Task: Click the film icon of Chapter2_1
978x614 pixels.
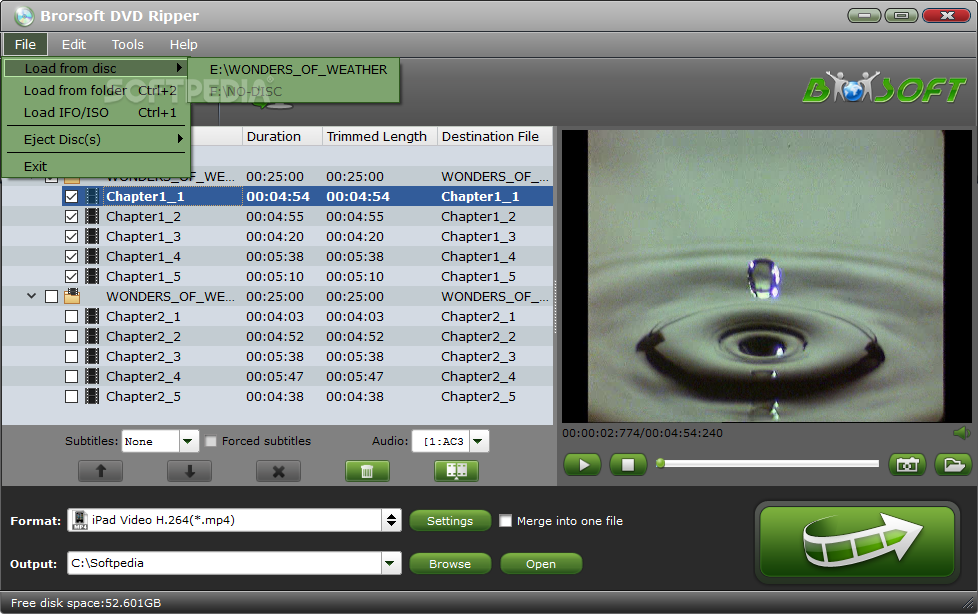Action: coord(92,316)
